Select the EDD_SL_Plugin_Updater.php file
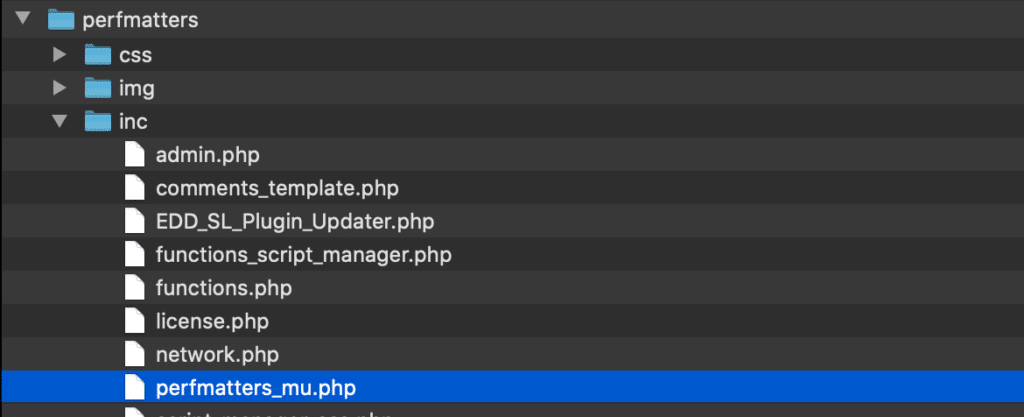The width and height of the screenshot is (1024, 417). pyautogui.click(x=295, y=222)
